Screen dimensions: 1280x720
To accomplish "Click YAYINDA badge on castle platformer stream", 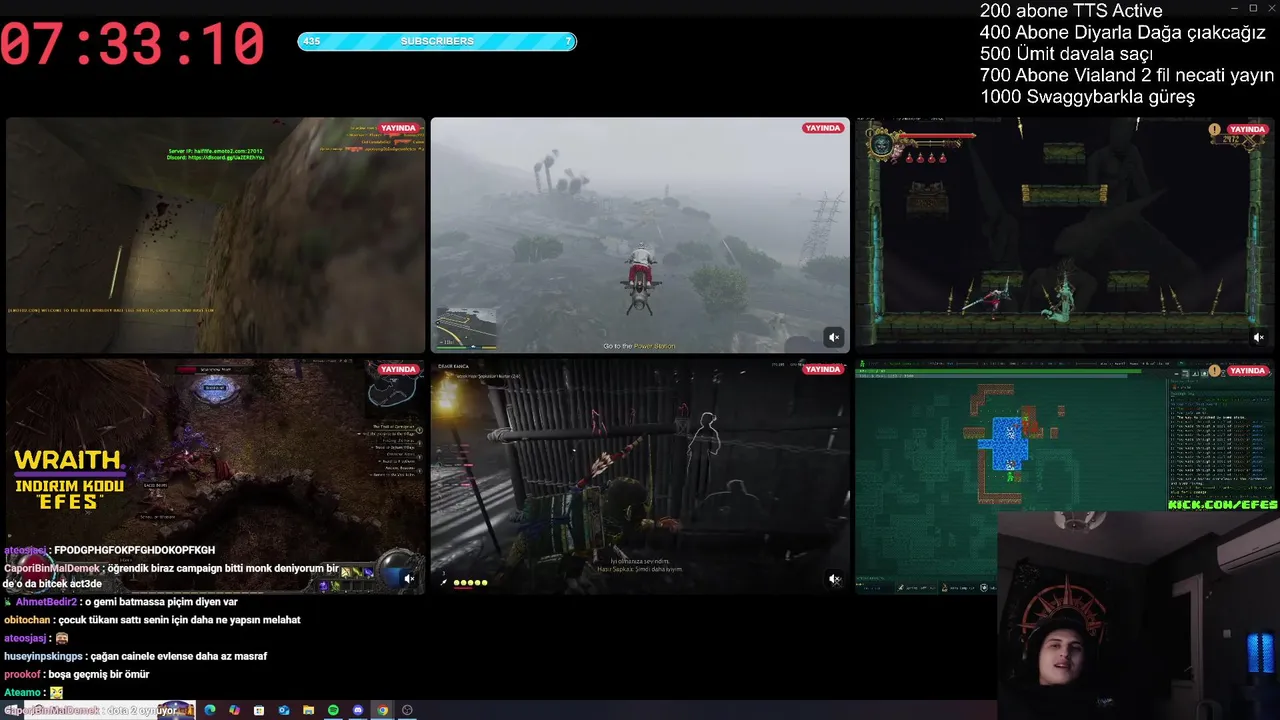I will click(x=1248, y=129).
